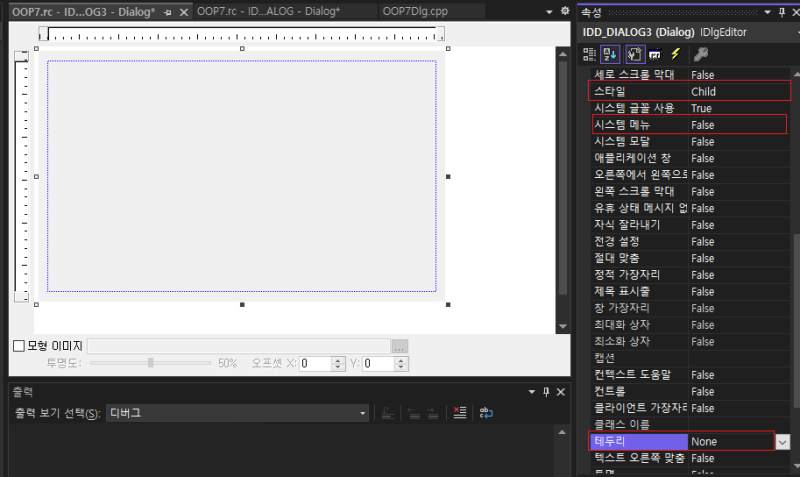Click editor vertical scrollbar down arrow

tap(563, 327)
